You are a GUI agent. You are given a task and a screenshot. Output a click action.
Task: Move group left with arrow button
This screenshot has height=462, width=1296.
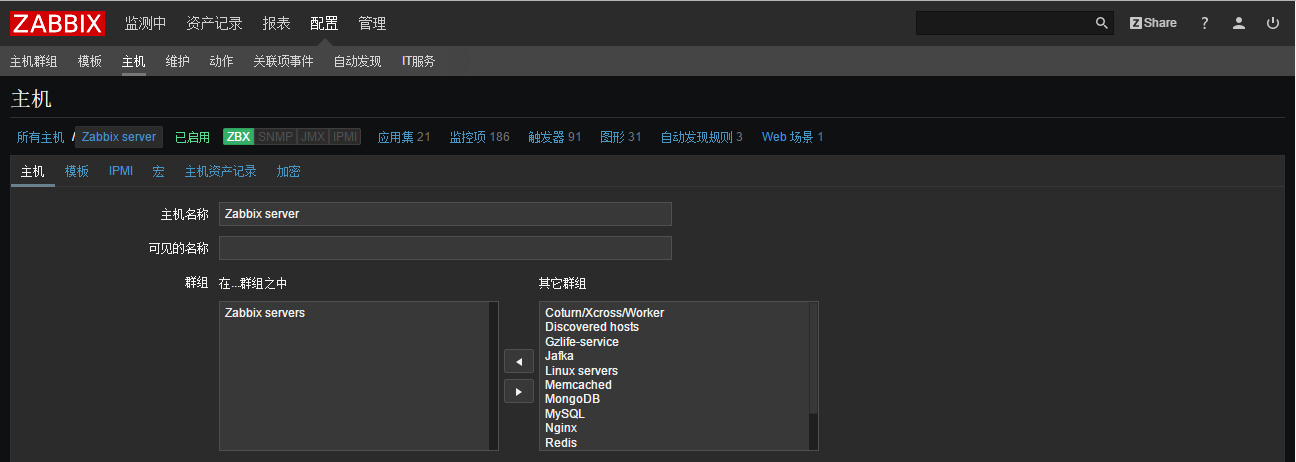coord(518,361)
